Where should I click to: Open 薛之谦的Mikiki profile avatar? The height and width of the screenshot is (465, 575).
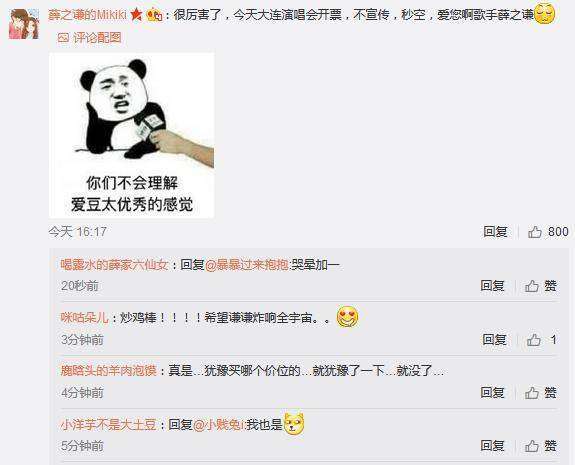click(x=24, y=24)
